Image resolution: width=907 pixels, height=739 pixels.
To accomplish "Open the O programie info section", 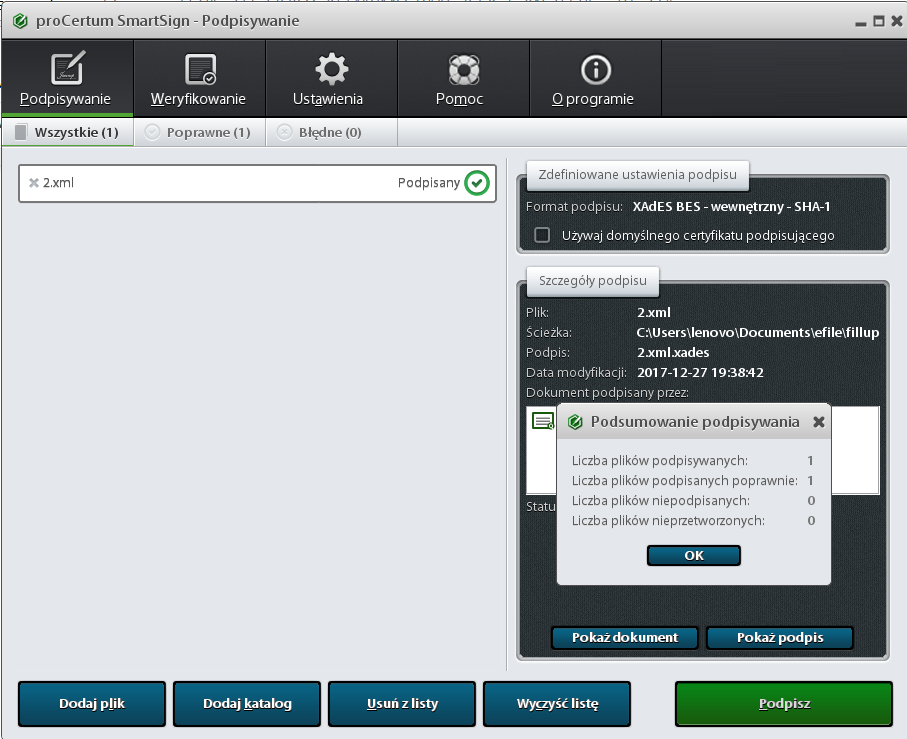I will coord(595,79).
